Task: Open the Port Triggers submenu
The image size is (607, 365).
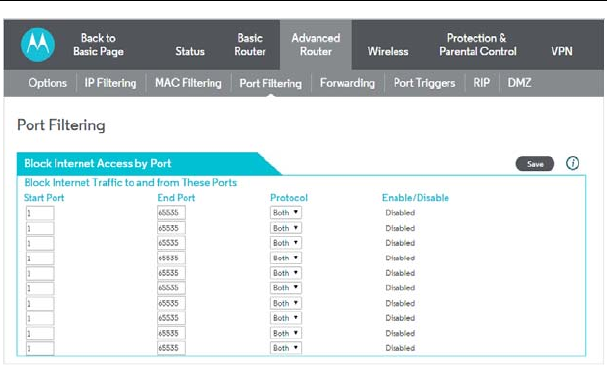Action: click(x=424, y=83)
